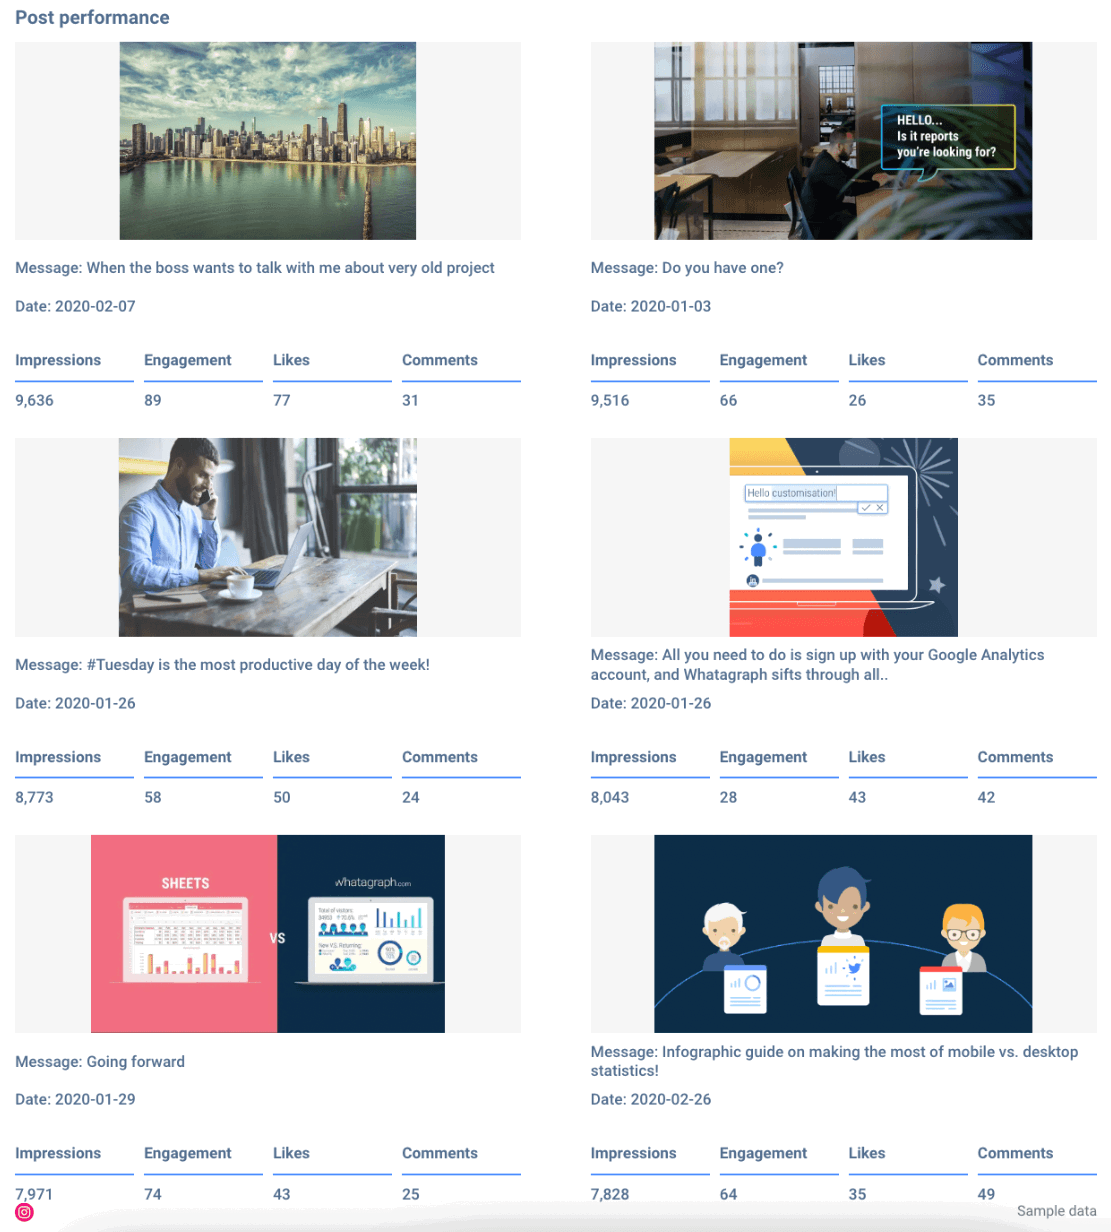Screen dimensions: 1111x1232
Task: Open the three-person infographic post image
Action: coord(842,933)
